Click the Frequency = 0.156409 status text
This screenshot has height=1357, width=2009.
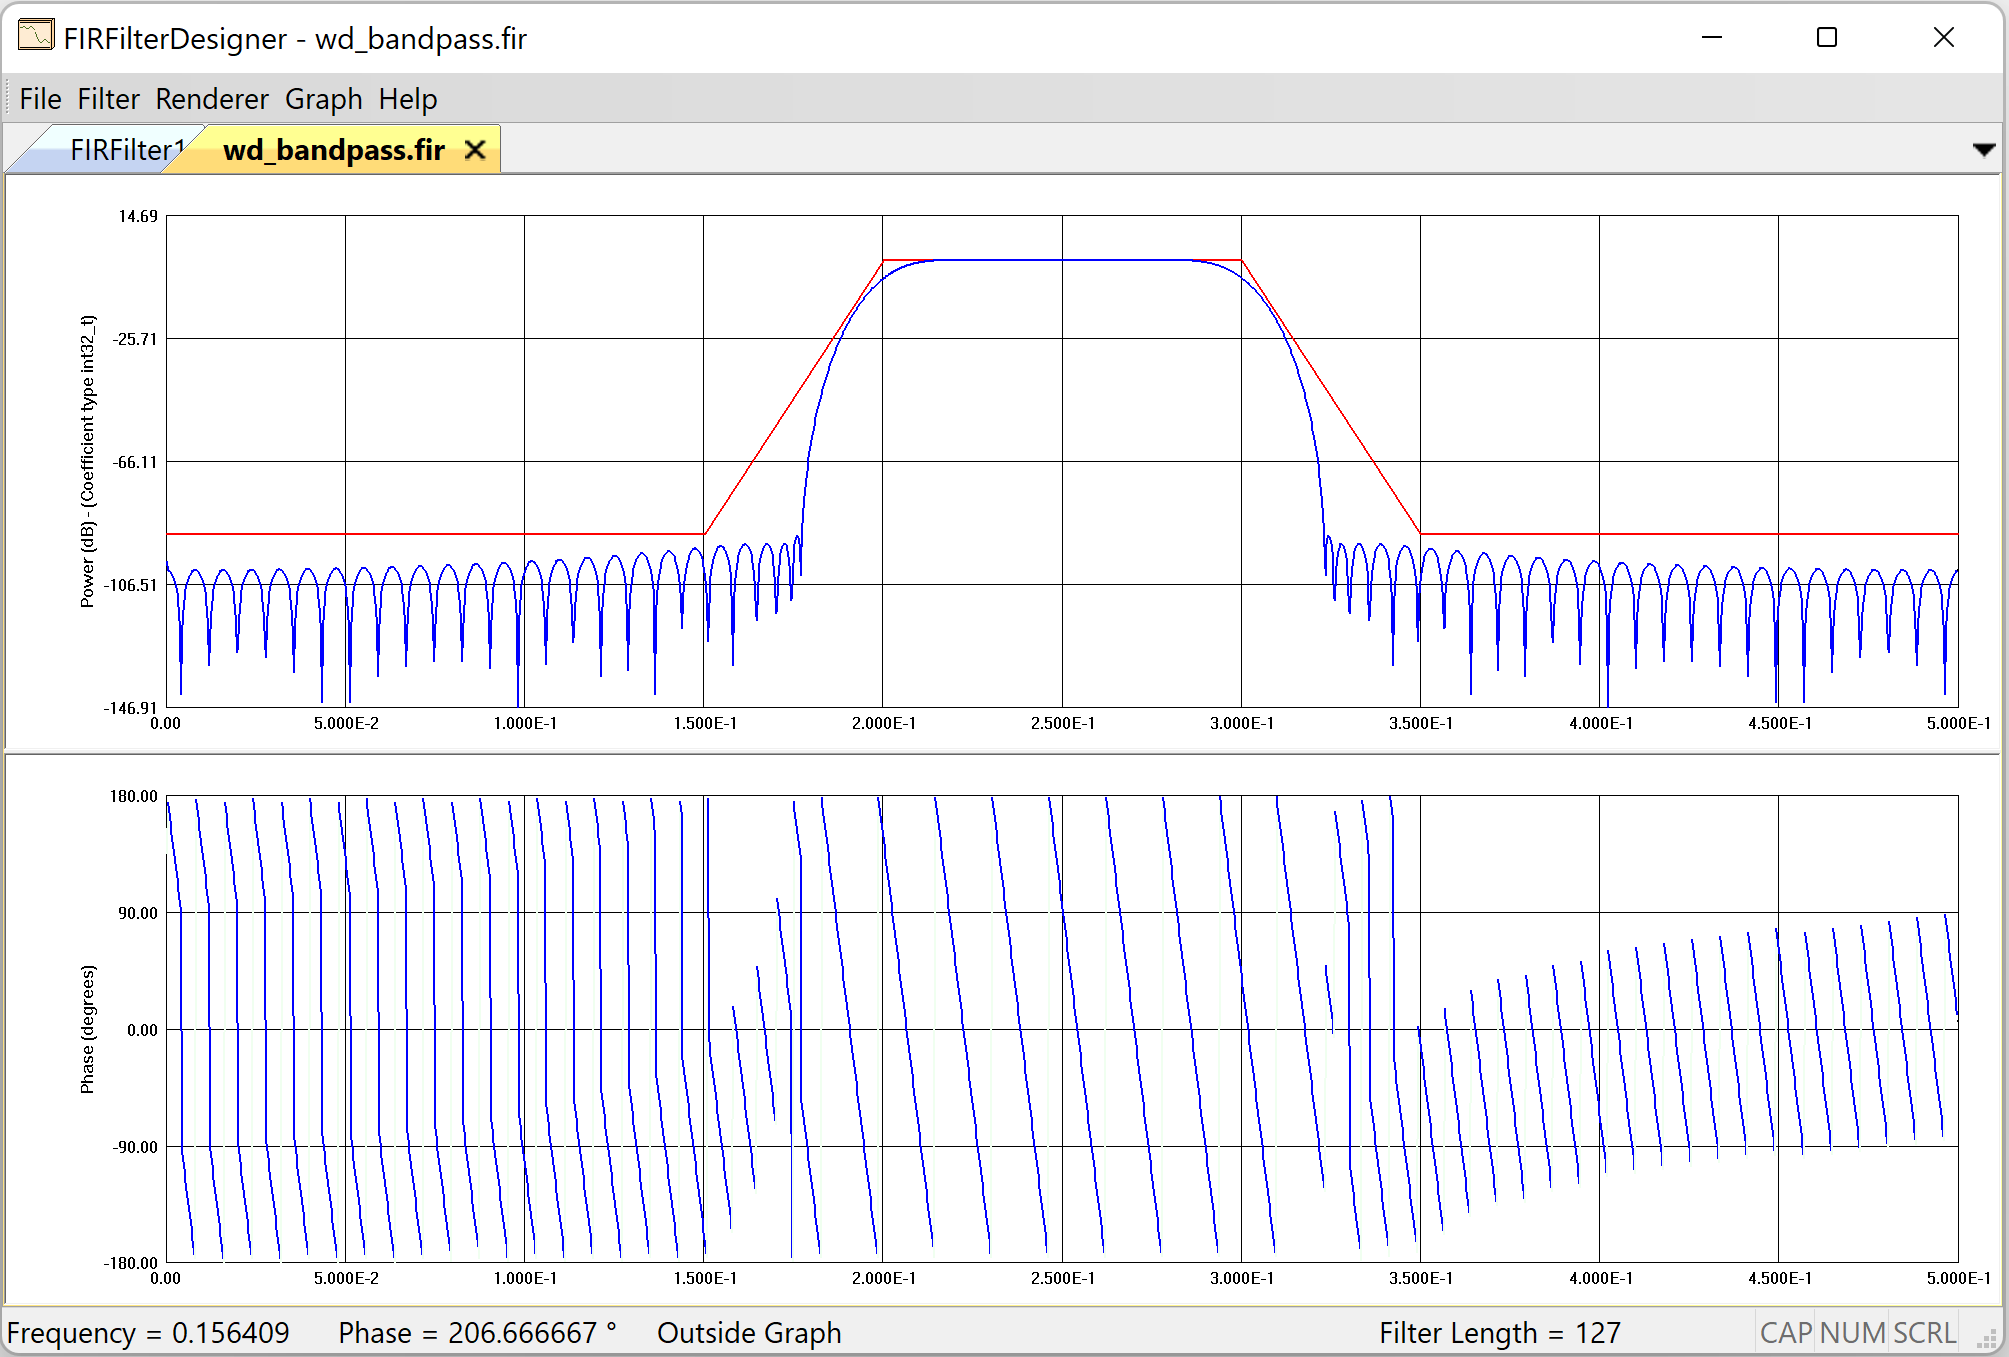click(x=148, y=1333)
